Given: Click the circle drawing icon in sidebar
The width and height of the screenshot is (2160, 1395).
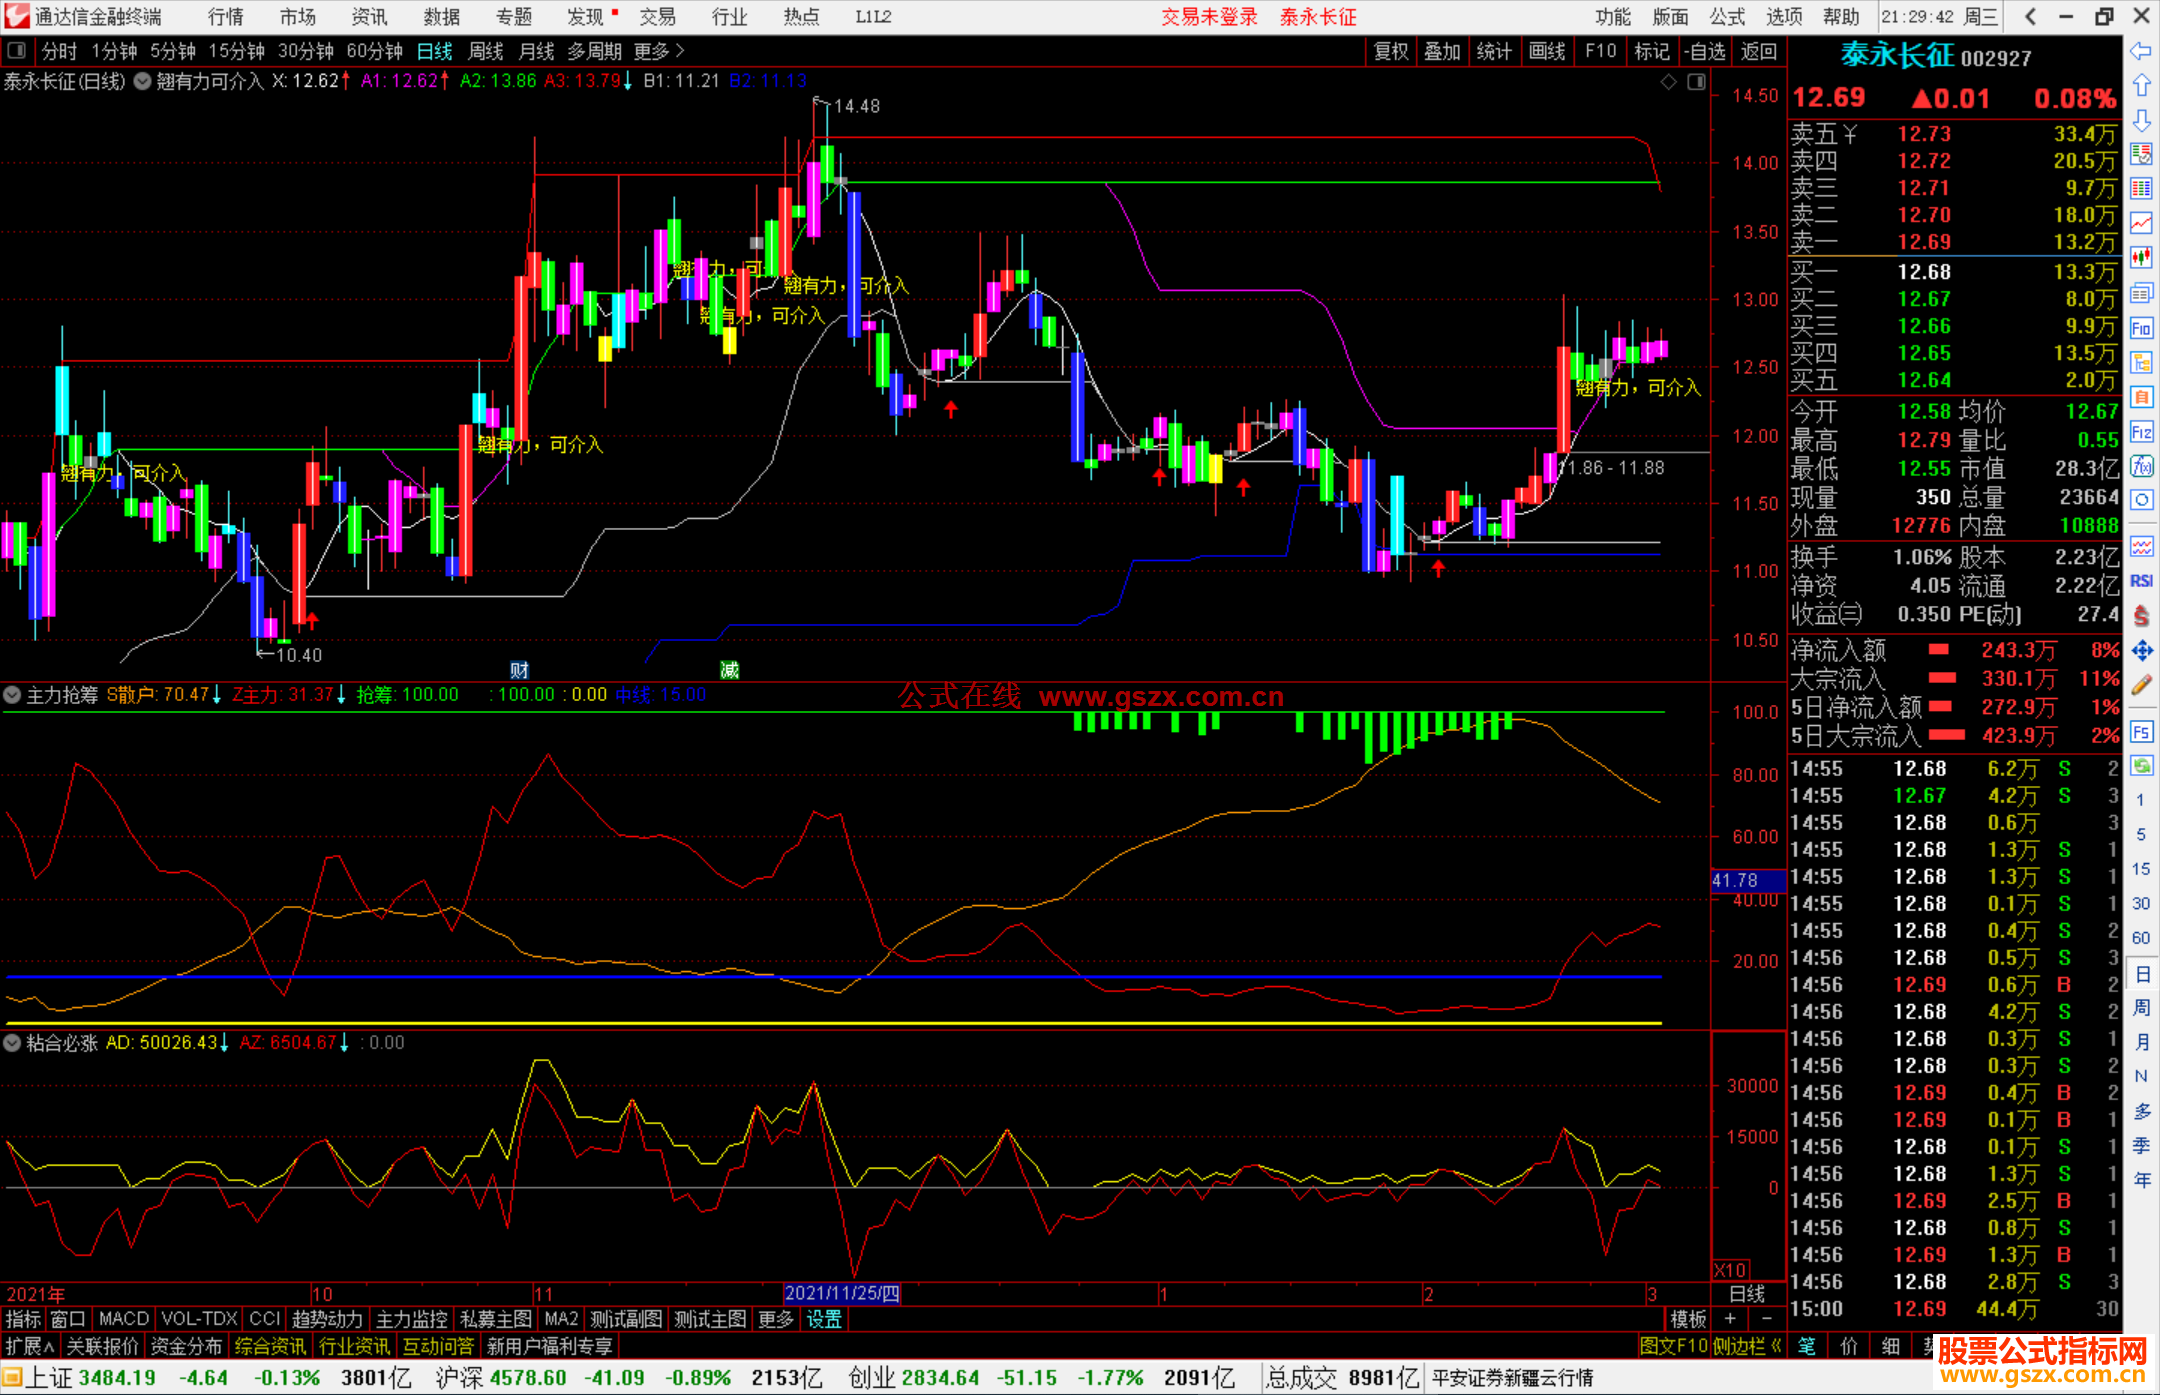Looking at the screenshot, I should point(2141,499).
